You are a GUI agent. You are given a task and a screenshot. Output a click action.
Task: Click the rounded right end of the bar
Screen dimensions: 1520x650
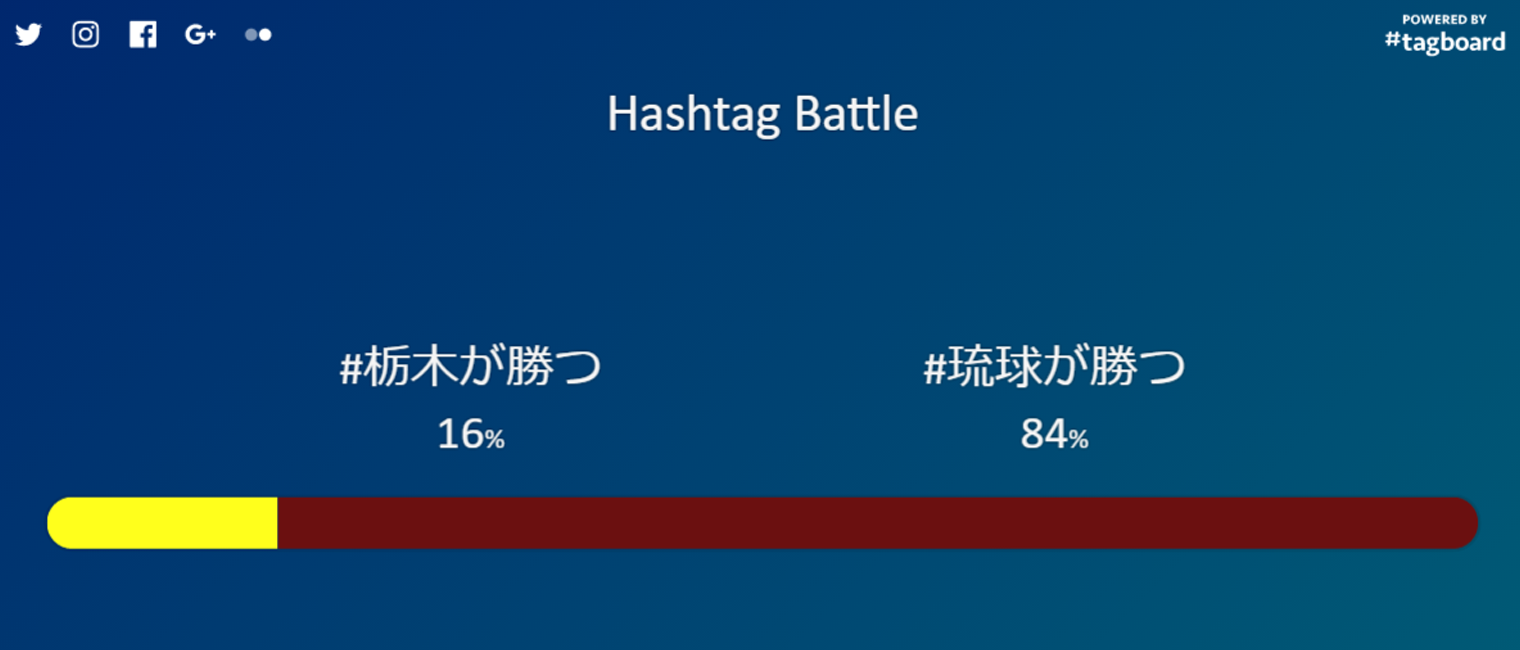[x=1464, y=523]
